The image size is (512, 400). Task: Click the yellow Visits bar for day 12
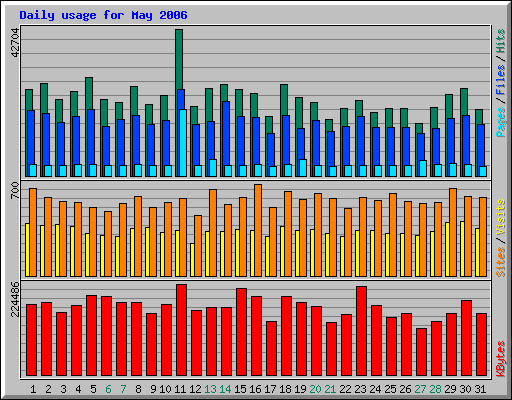pos(192,260)
